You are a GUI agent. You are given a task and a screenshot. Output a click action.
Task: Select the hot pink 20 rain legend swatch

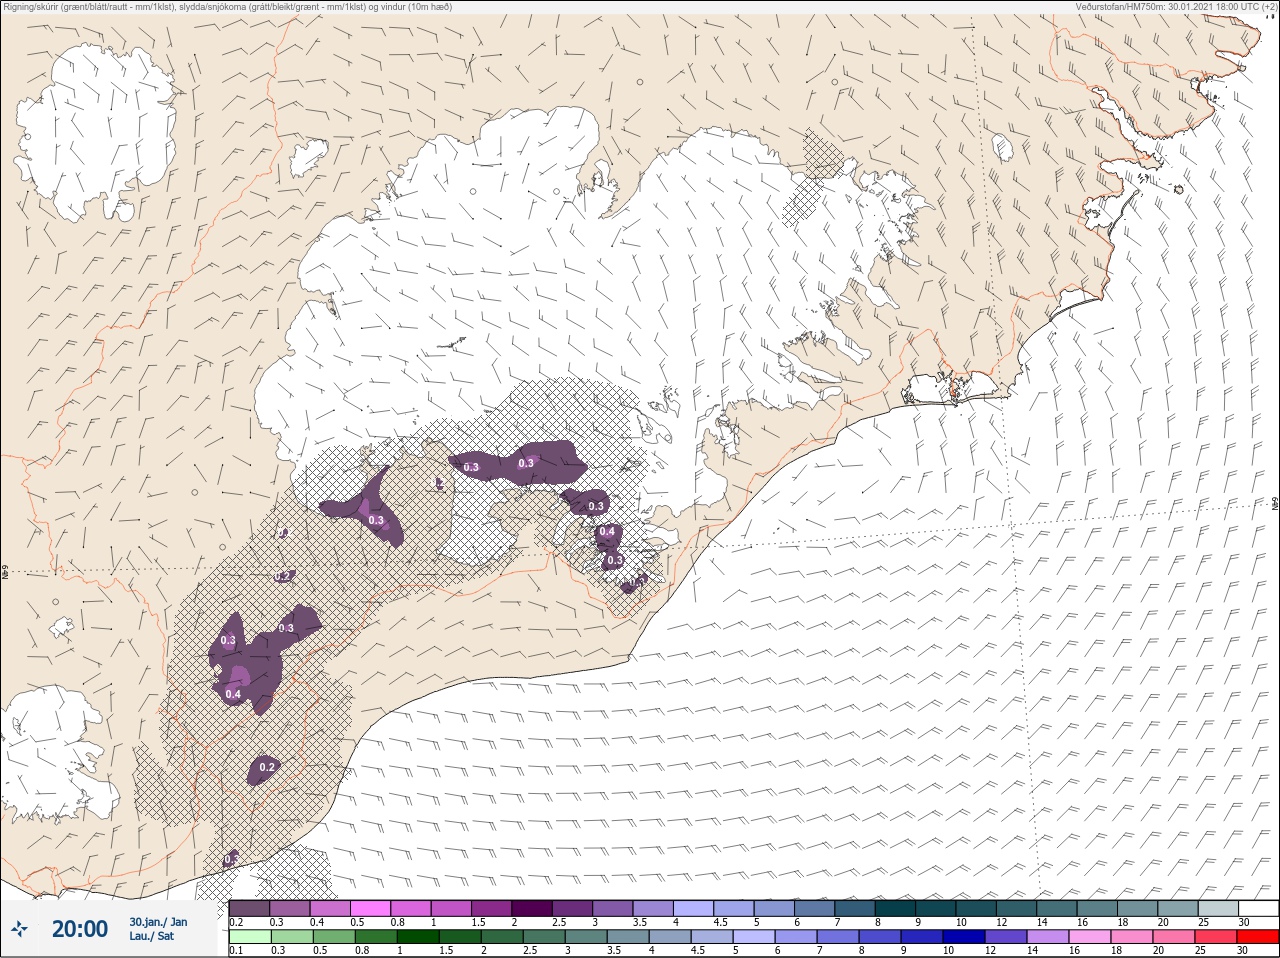click(1174, 938)
